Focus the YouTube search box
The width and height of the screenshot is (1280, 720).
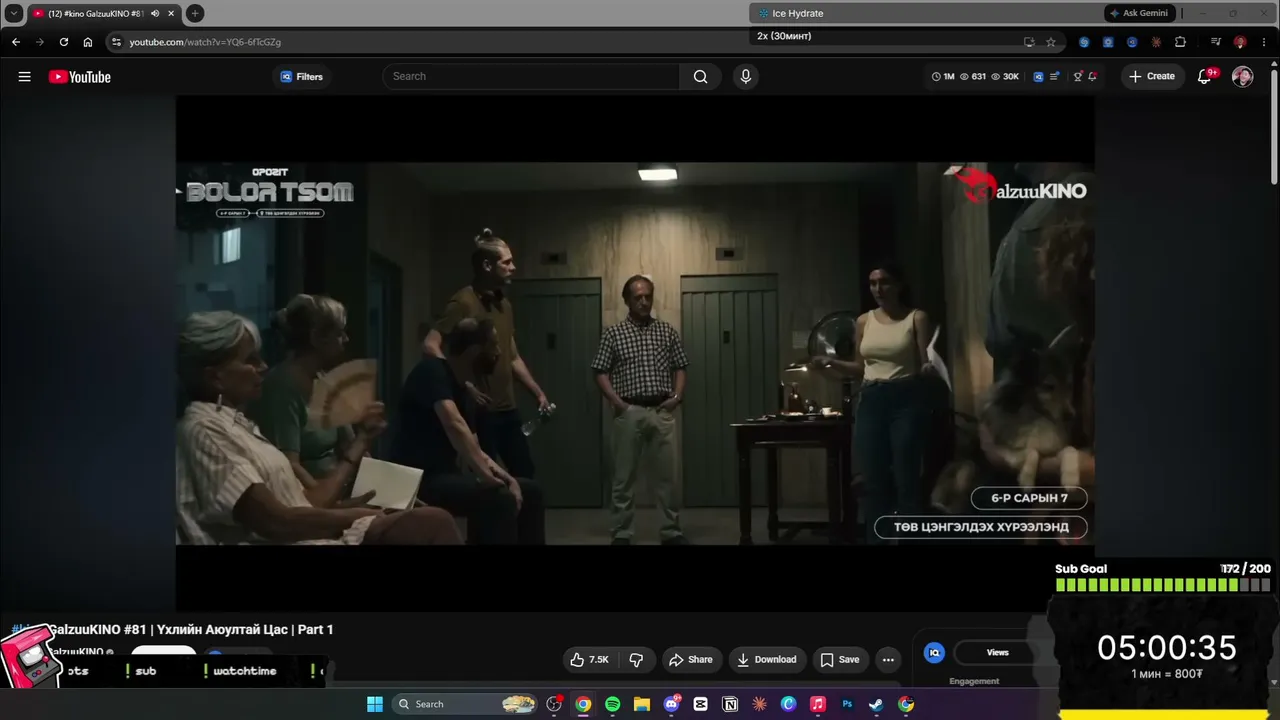coord(532,76)
